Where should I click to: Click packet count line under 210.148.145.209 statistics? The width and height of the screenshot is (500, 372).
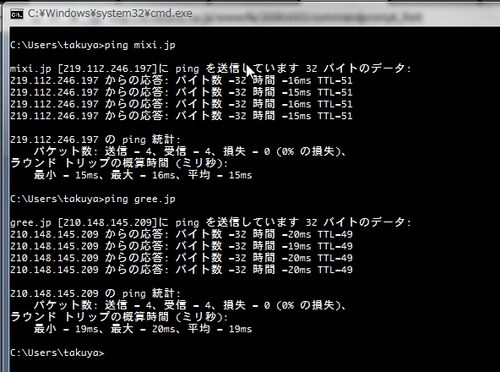point(190,305)
